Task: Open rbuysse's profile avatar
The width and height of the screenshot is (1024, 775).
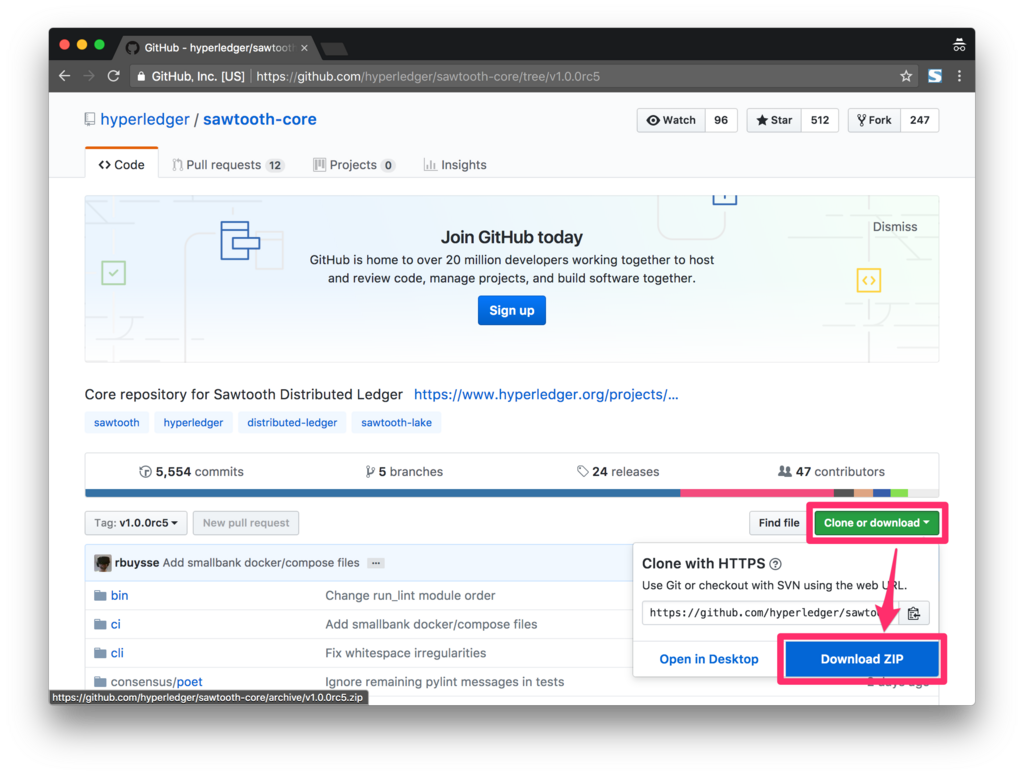Action: coord(103,563)
